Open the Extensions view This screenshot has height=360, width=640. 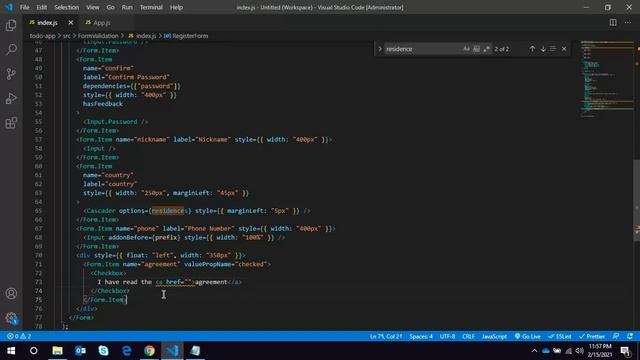[11, 123]
